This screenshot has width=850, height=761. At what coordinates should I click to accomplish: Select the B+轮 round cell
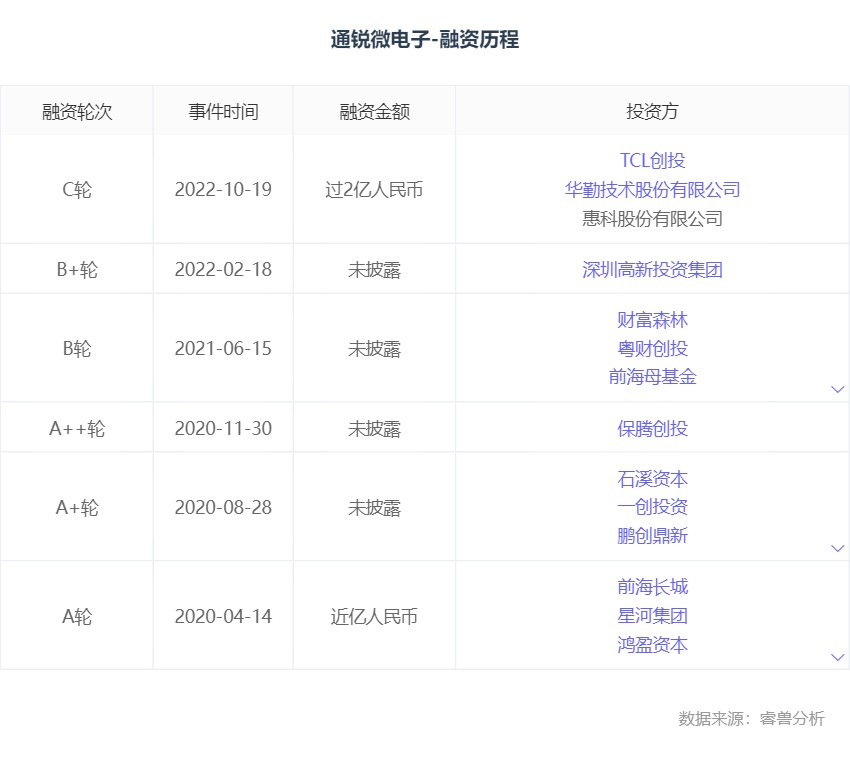click(77, 269)
